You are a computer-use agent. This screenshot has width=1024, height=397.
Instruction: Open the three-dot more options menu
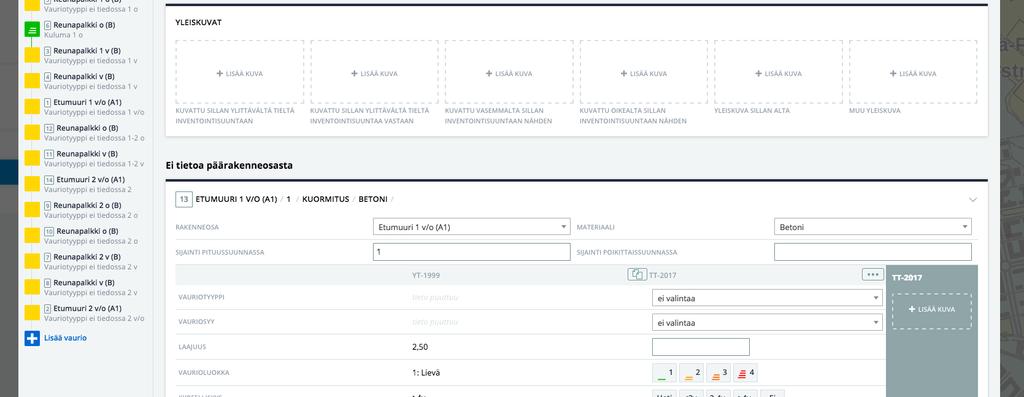coord(872,275)
